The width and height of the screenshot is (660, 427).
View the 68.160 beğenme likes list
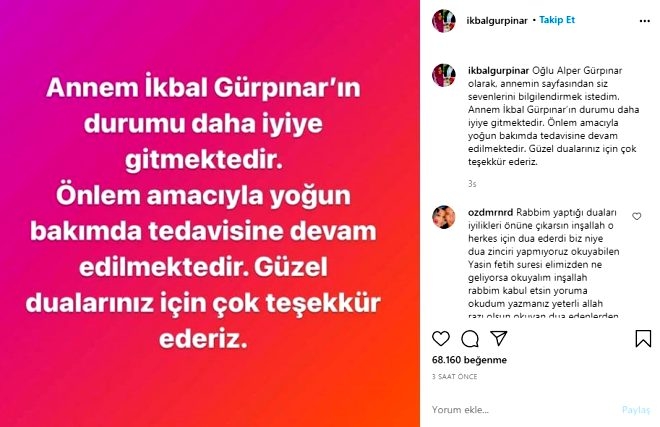coord(469,360)
